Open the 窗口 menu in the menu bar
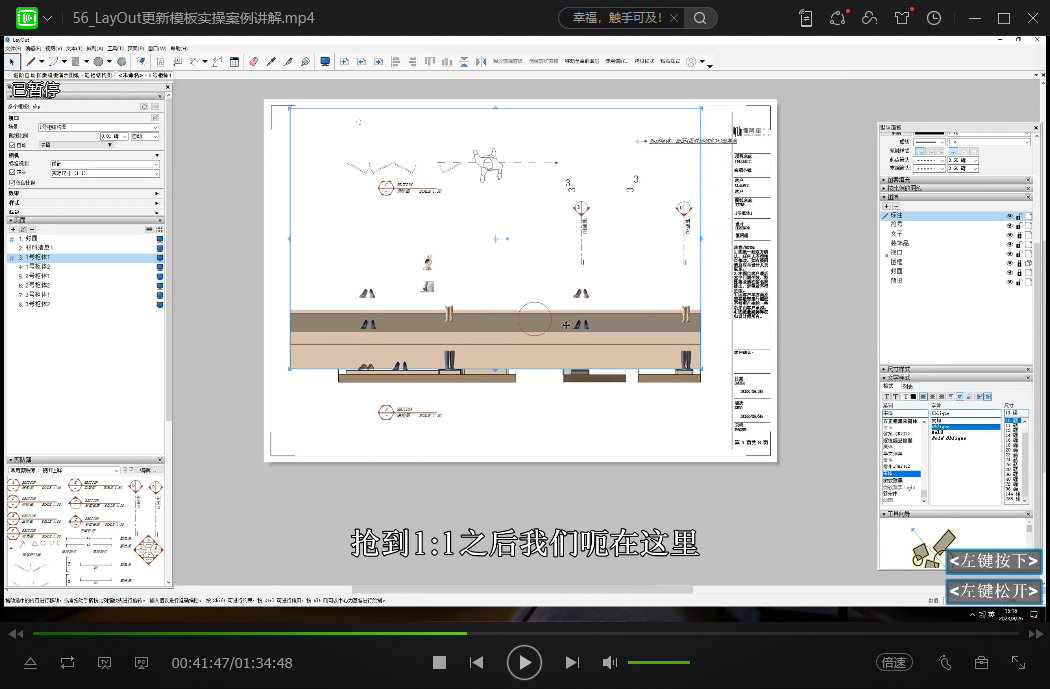This screenshot has height=689, width=1050. (x=157, y=48)
